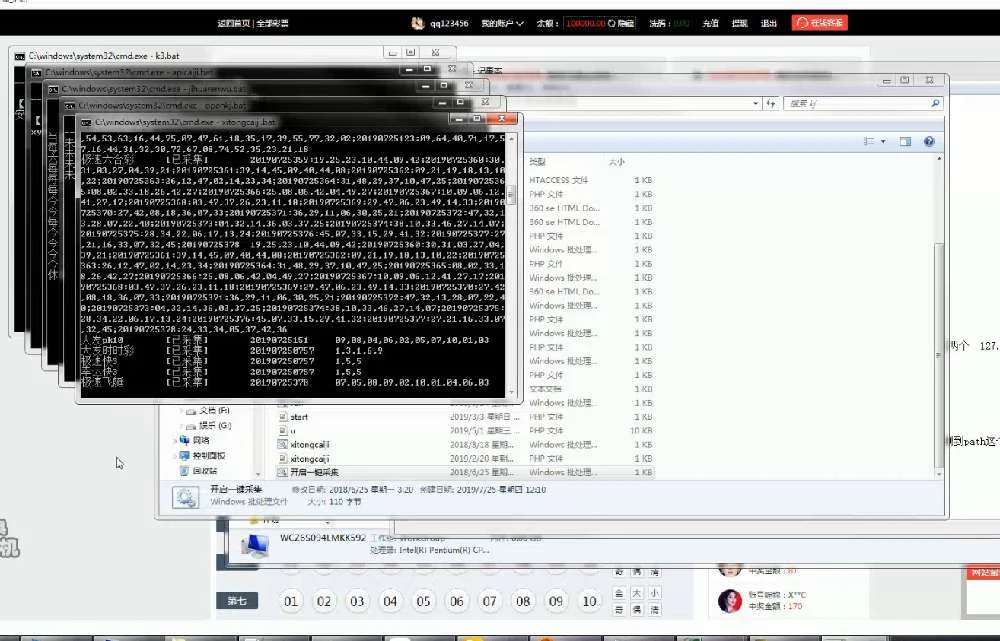This screenshot has height=641, width=1000.
Task: Select the 开启一键采集 batch file icon
Action: (281, 471)
